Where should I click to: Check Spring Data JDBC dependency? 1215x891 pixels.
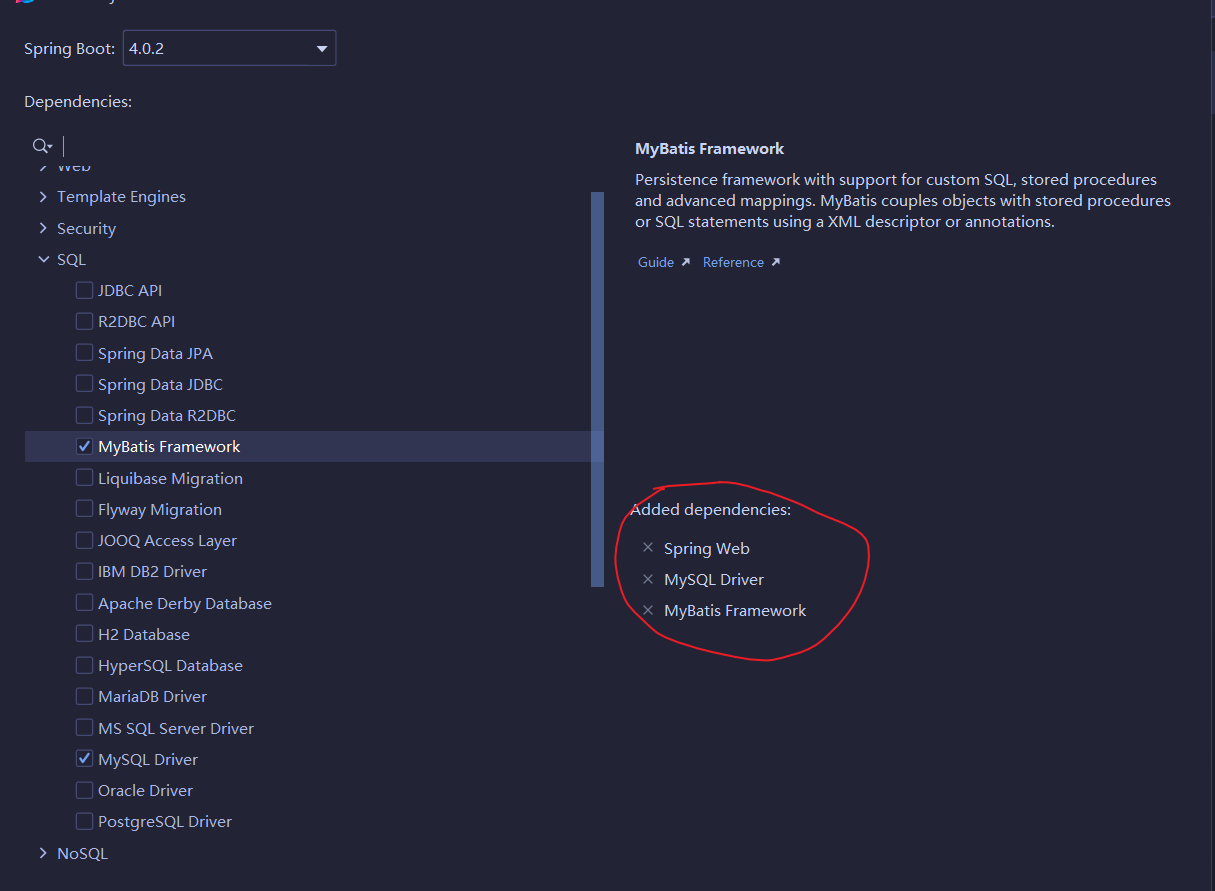[85, 384]
